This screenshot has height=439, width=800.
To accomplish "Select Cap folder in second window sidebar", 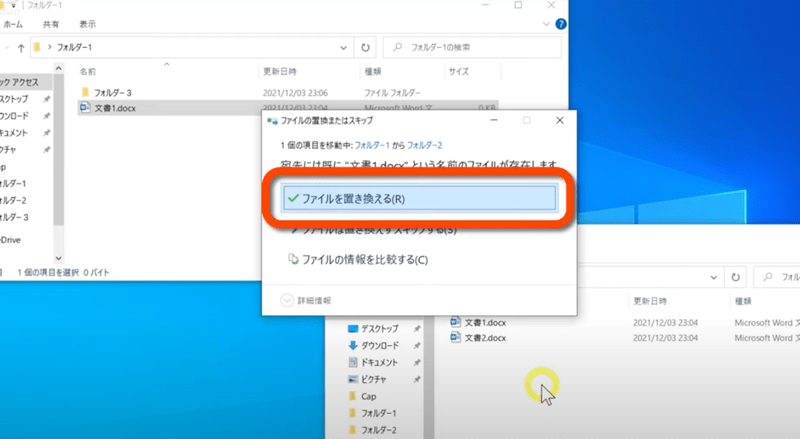I will pos(368,396).
